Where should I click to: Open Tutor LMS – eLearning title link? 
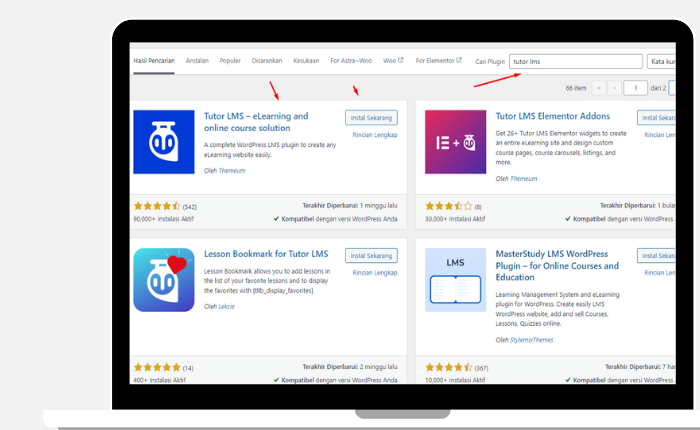[256, 122]
